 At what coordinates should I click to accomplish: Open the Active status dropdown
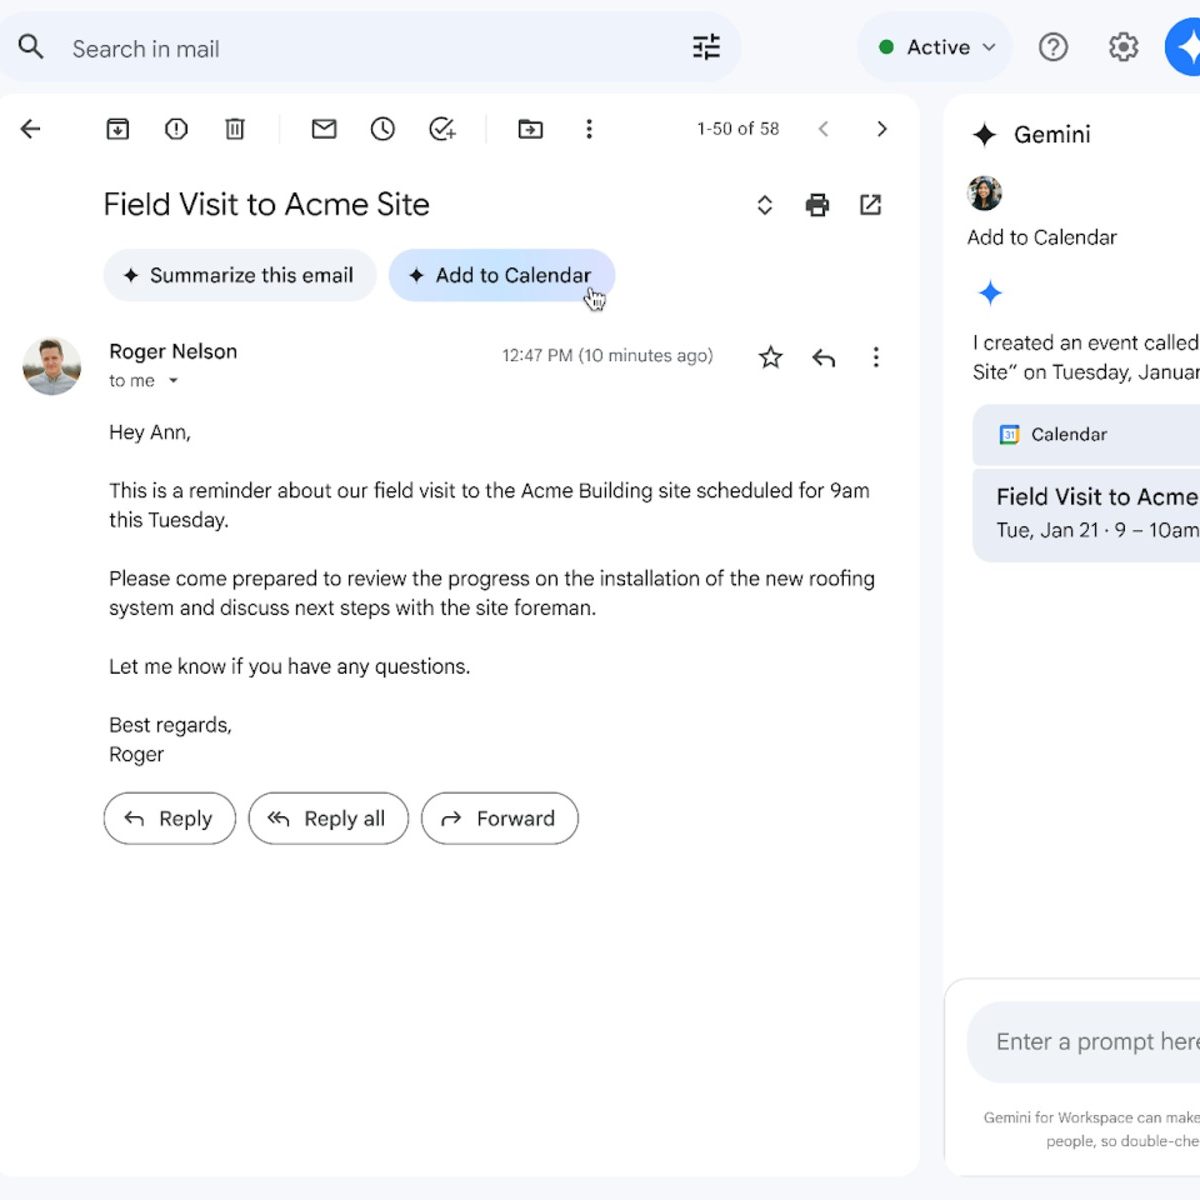(937, 47)
